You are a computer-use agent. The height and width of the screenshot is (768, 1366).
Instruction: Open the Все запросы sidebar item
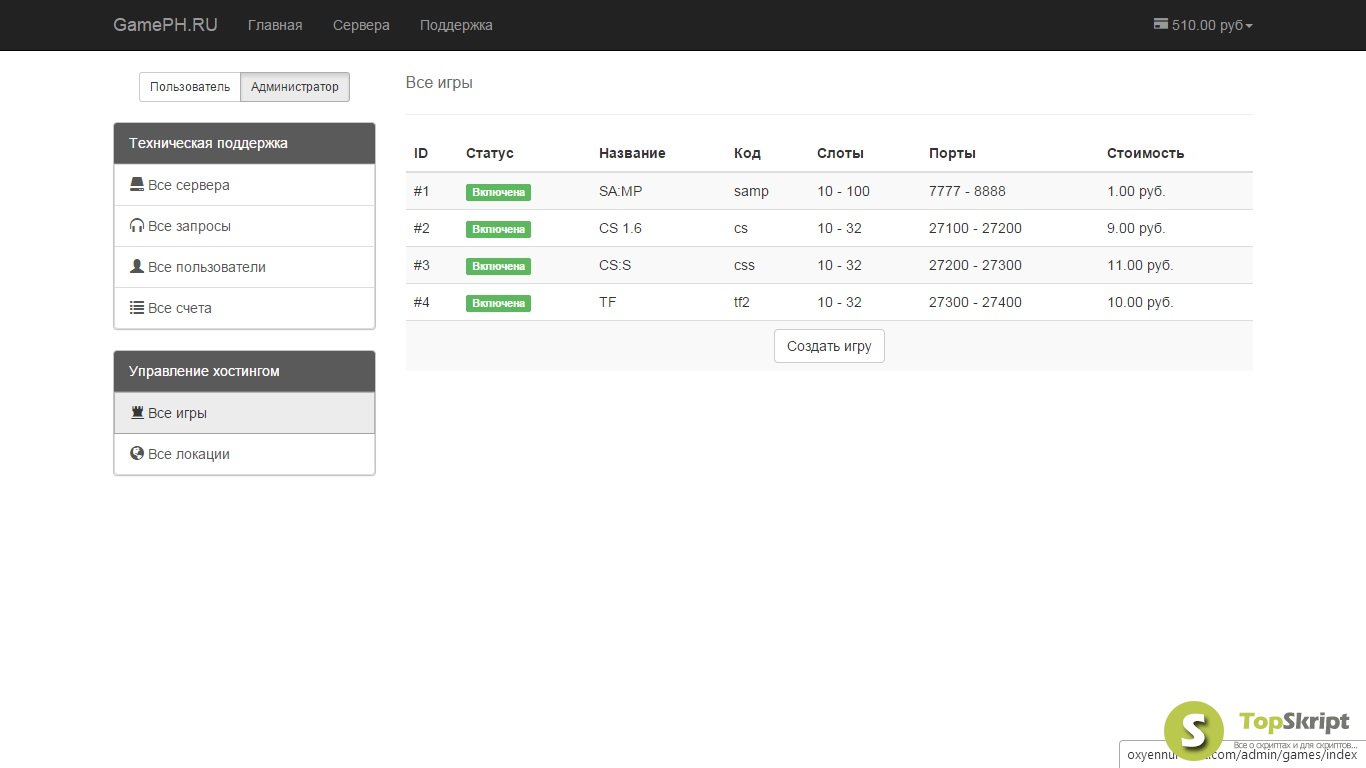tap(245, 226)
